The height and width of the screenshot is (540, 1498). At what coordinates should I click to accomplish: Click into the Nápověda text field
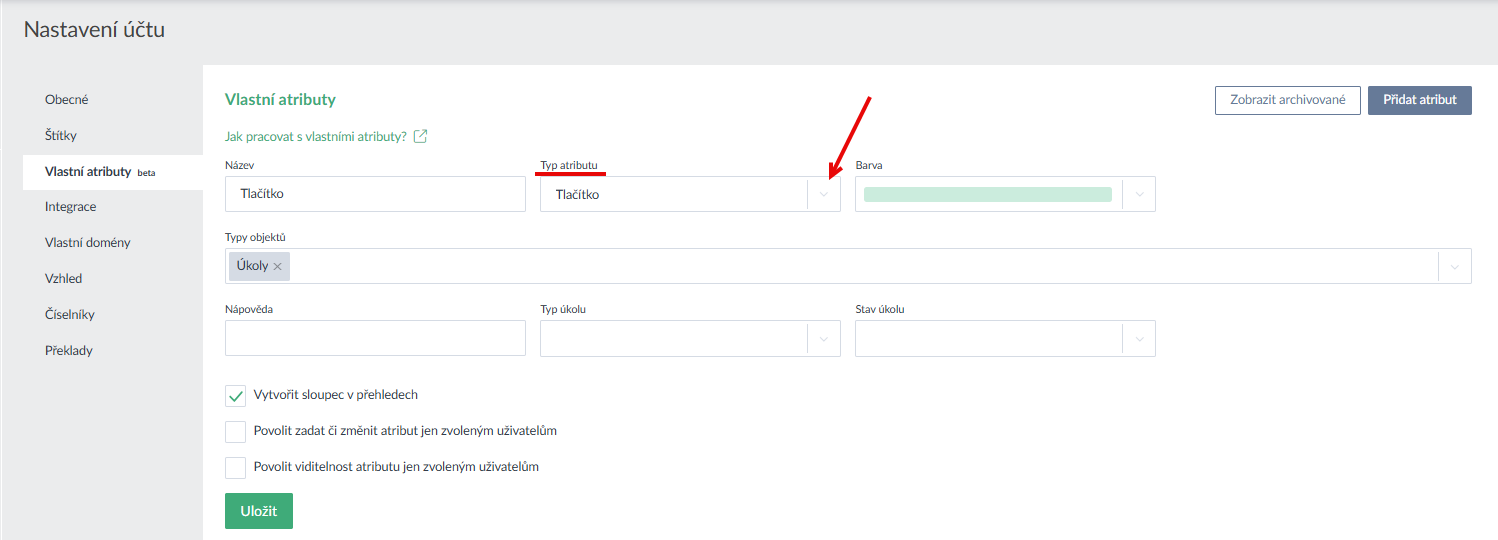coord(375,339)
